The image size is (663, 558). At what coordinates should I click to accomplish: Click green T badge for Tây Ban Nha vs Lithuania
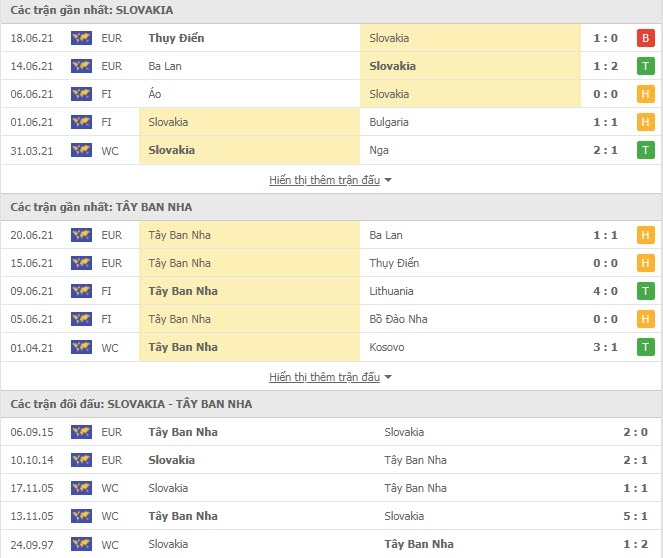coord(645,291)
